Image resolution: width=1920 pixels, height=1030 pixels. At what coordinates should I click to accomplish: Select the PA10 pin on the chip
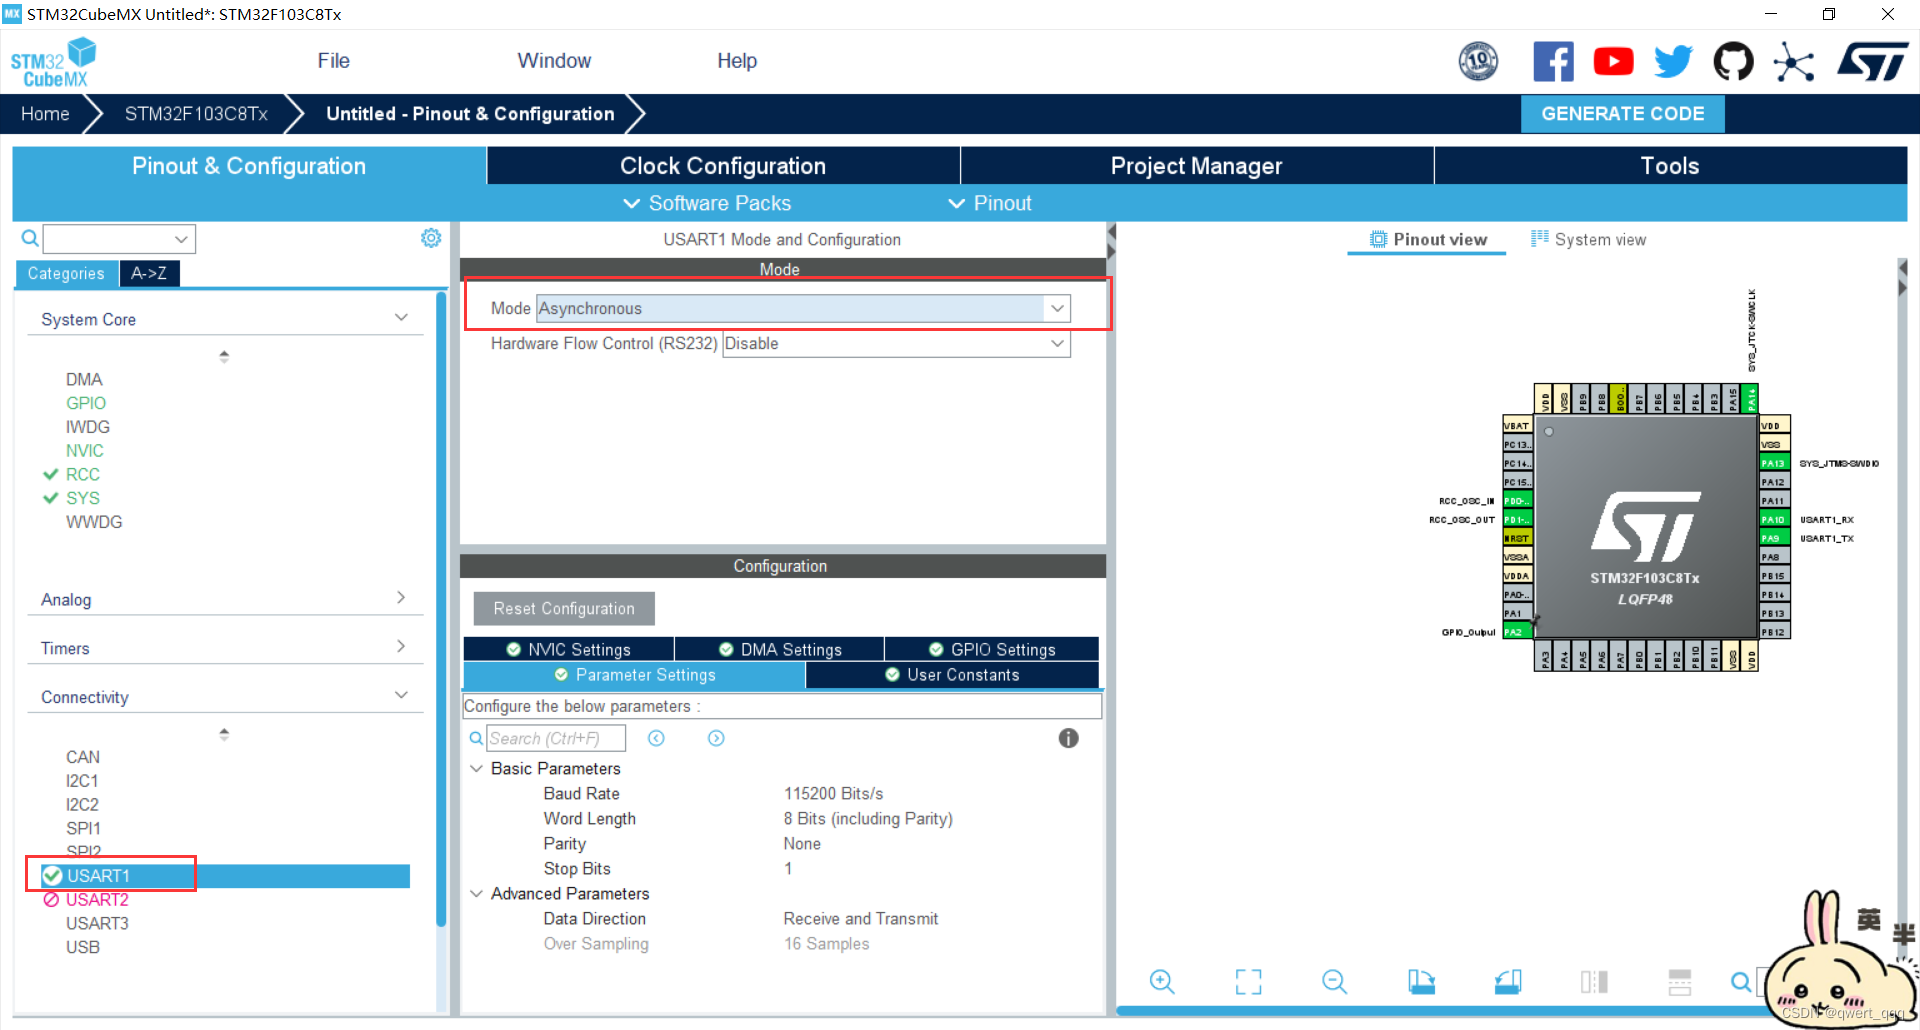(x=1773, y=519)
